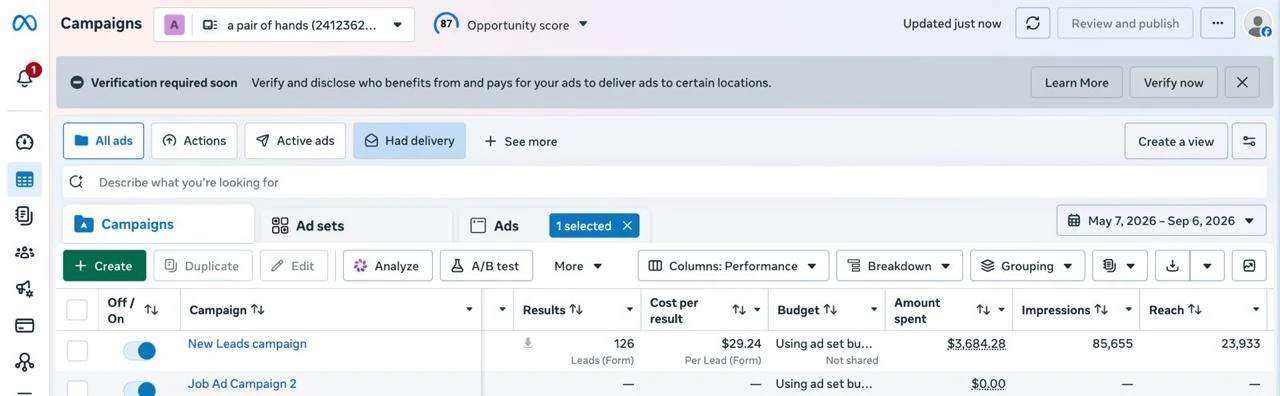Select the Campaigns table icon in sidebar
1280x396 pixels.
pos(25,180)
